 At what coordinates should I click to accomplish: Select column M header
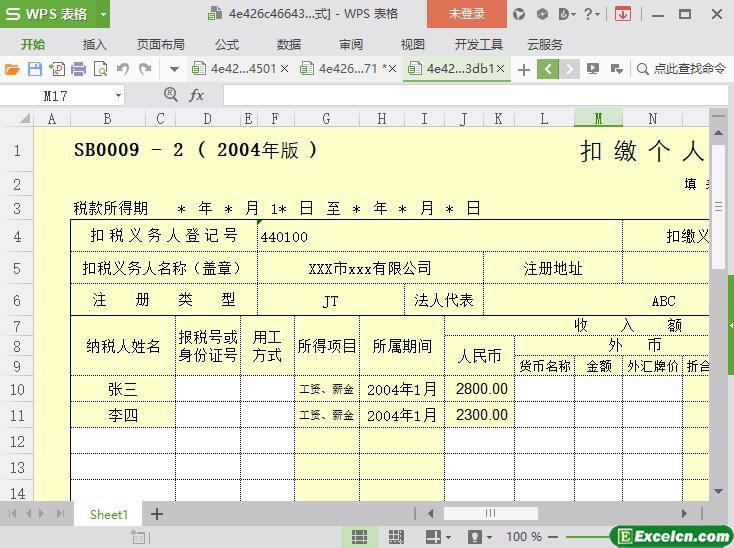click(x=598, y=119)
